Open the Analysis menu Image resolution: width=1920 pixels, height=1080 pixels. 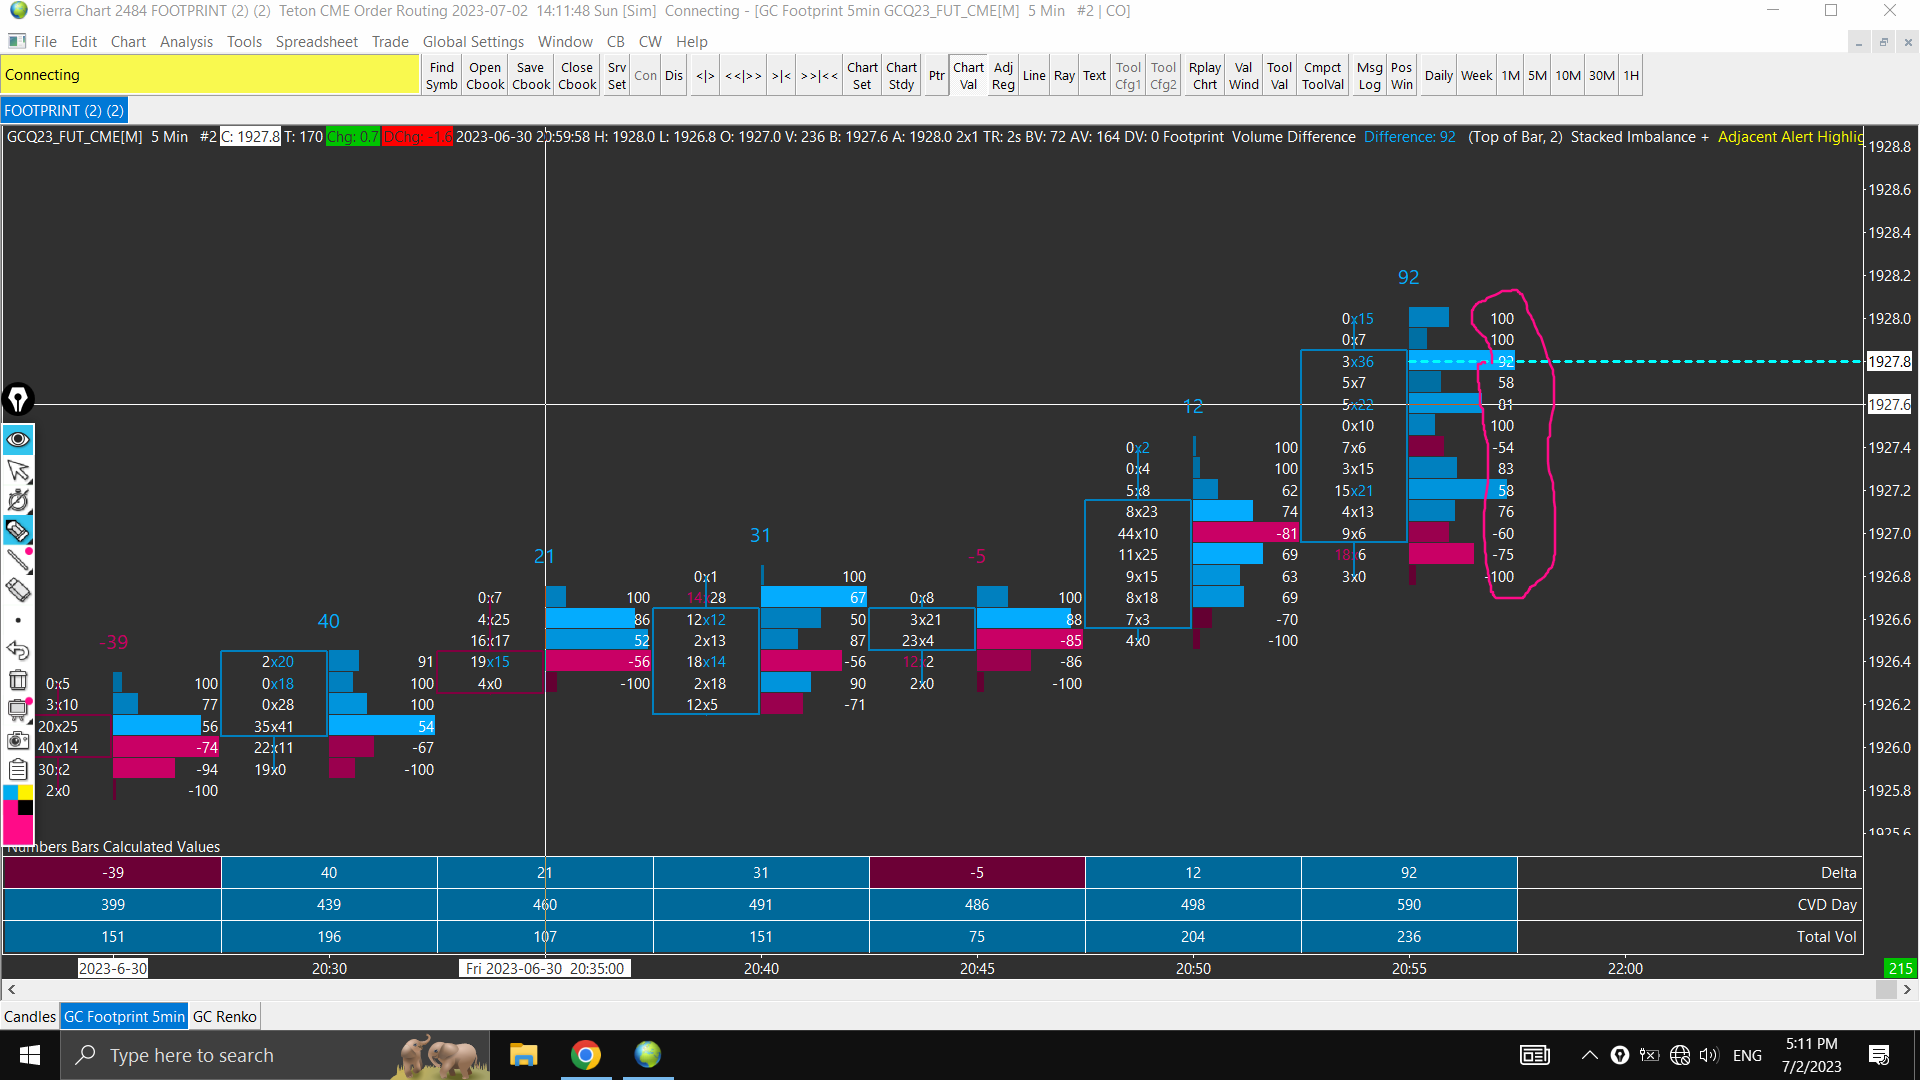coord(186,42)
